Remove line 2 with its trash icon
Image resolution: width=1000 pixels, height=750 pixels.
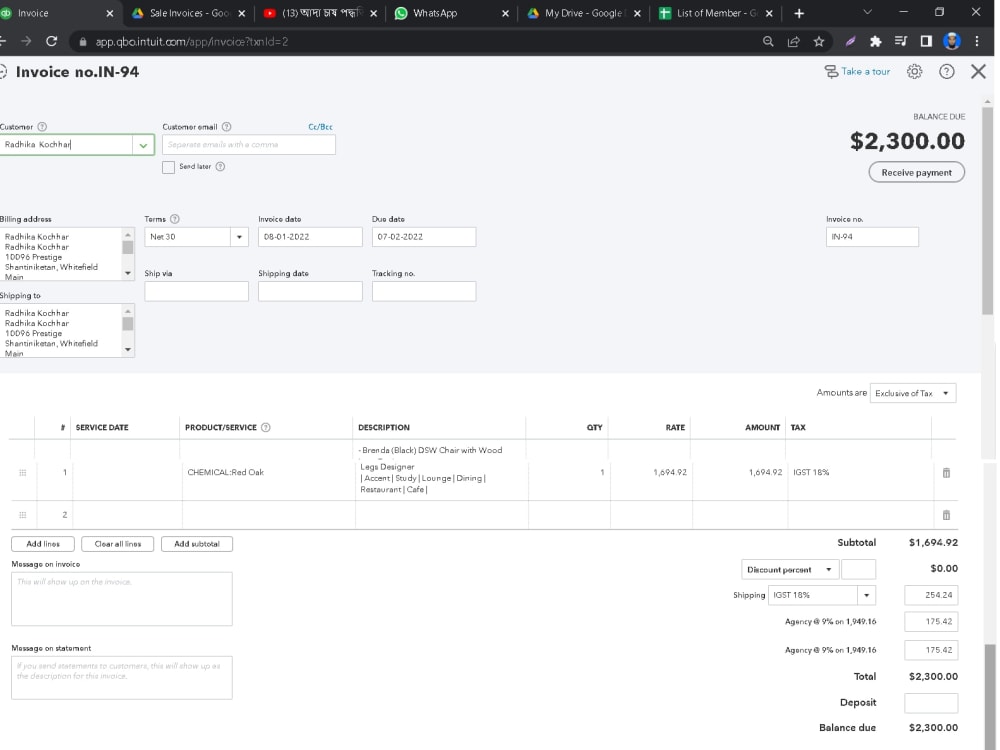(x=946, y=514)
